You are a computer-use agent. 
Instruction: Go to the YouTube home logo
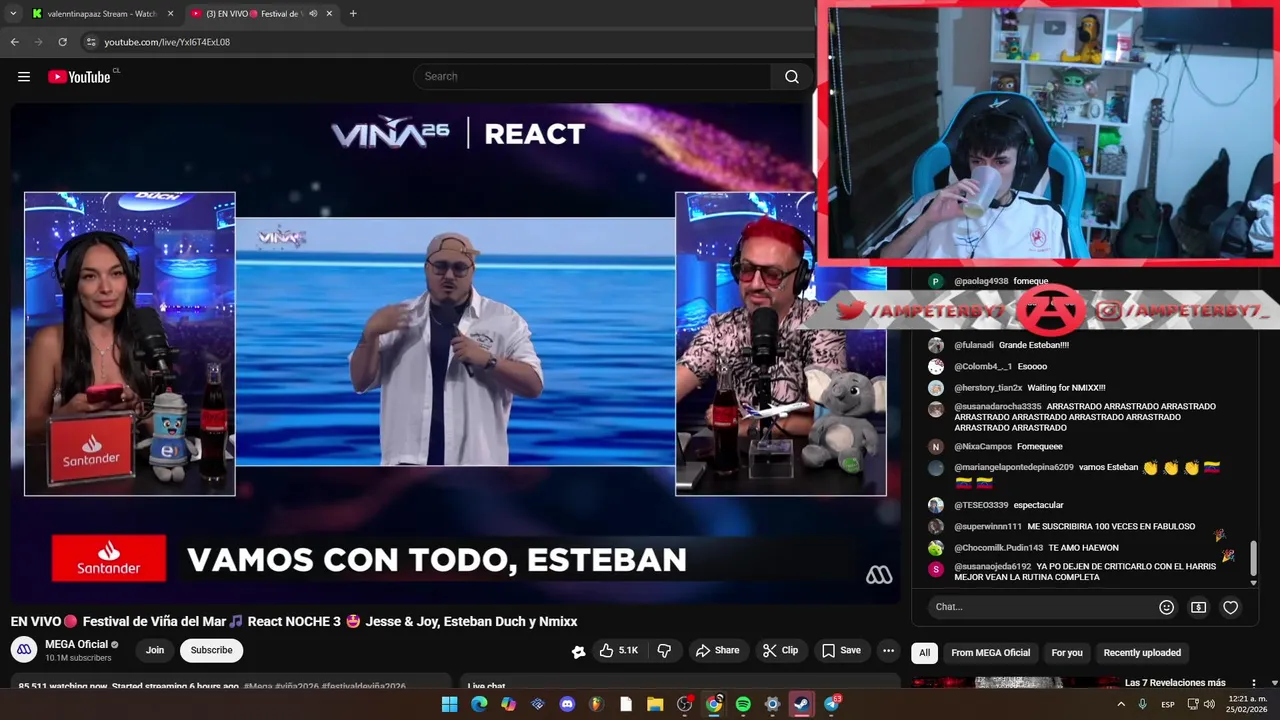click(x=79, y=77)
